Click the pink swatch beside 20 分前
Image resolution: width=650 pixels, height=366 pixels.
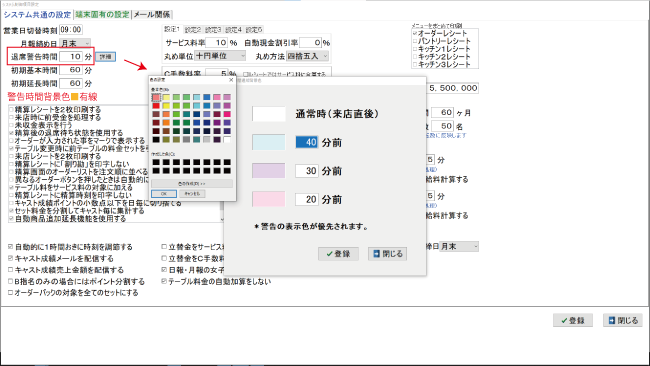pyautogui.click(x=269, y=199)
